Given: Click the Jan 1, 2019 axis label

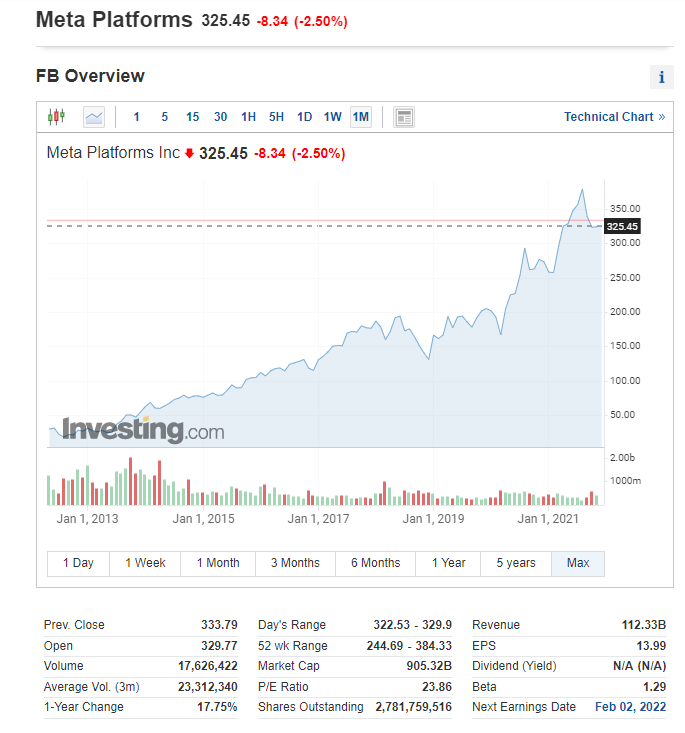Looking at the screenshot, I should point(433,519).
